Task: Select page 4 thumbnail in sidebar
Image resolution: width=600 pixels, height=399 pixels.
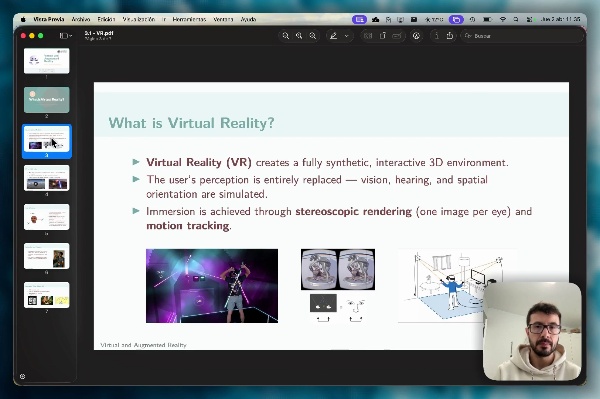Action: tap(47, 178)
